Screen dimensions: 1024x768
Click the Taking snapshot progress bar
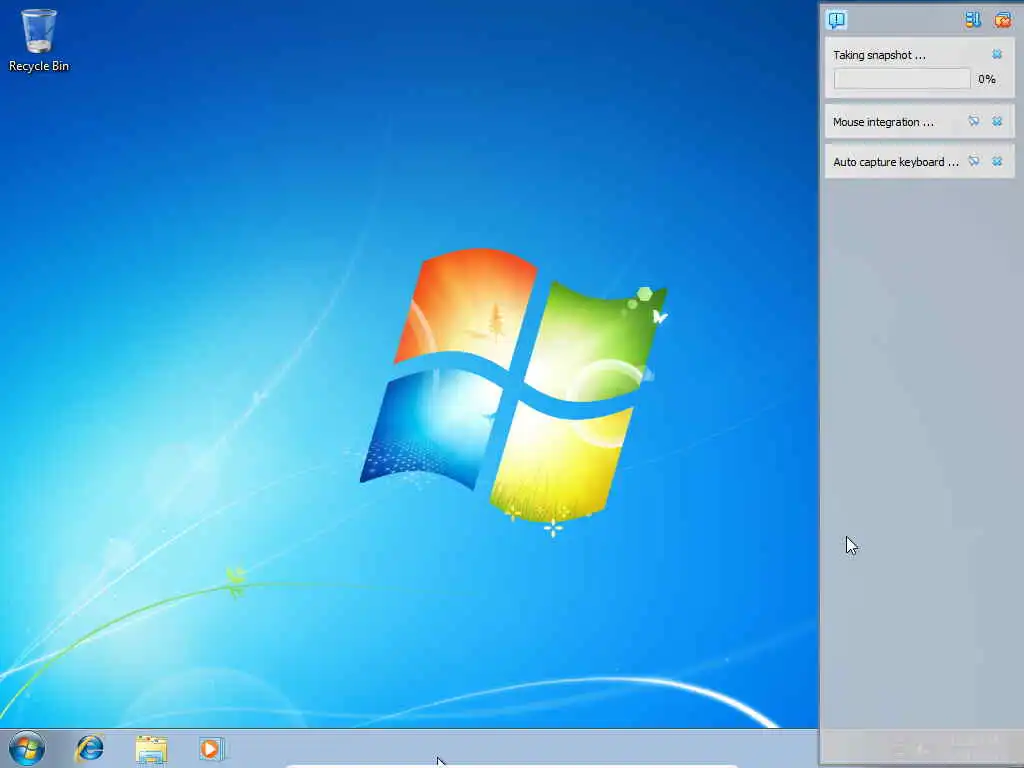(902, 79)
